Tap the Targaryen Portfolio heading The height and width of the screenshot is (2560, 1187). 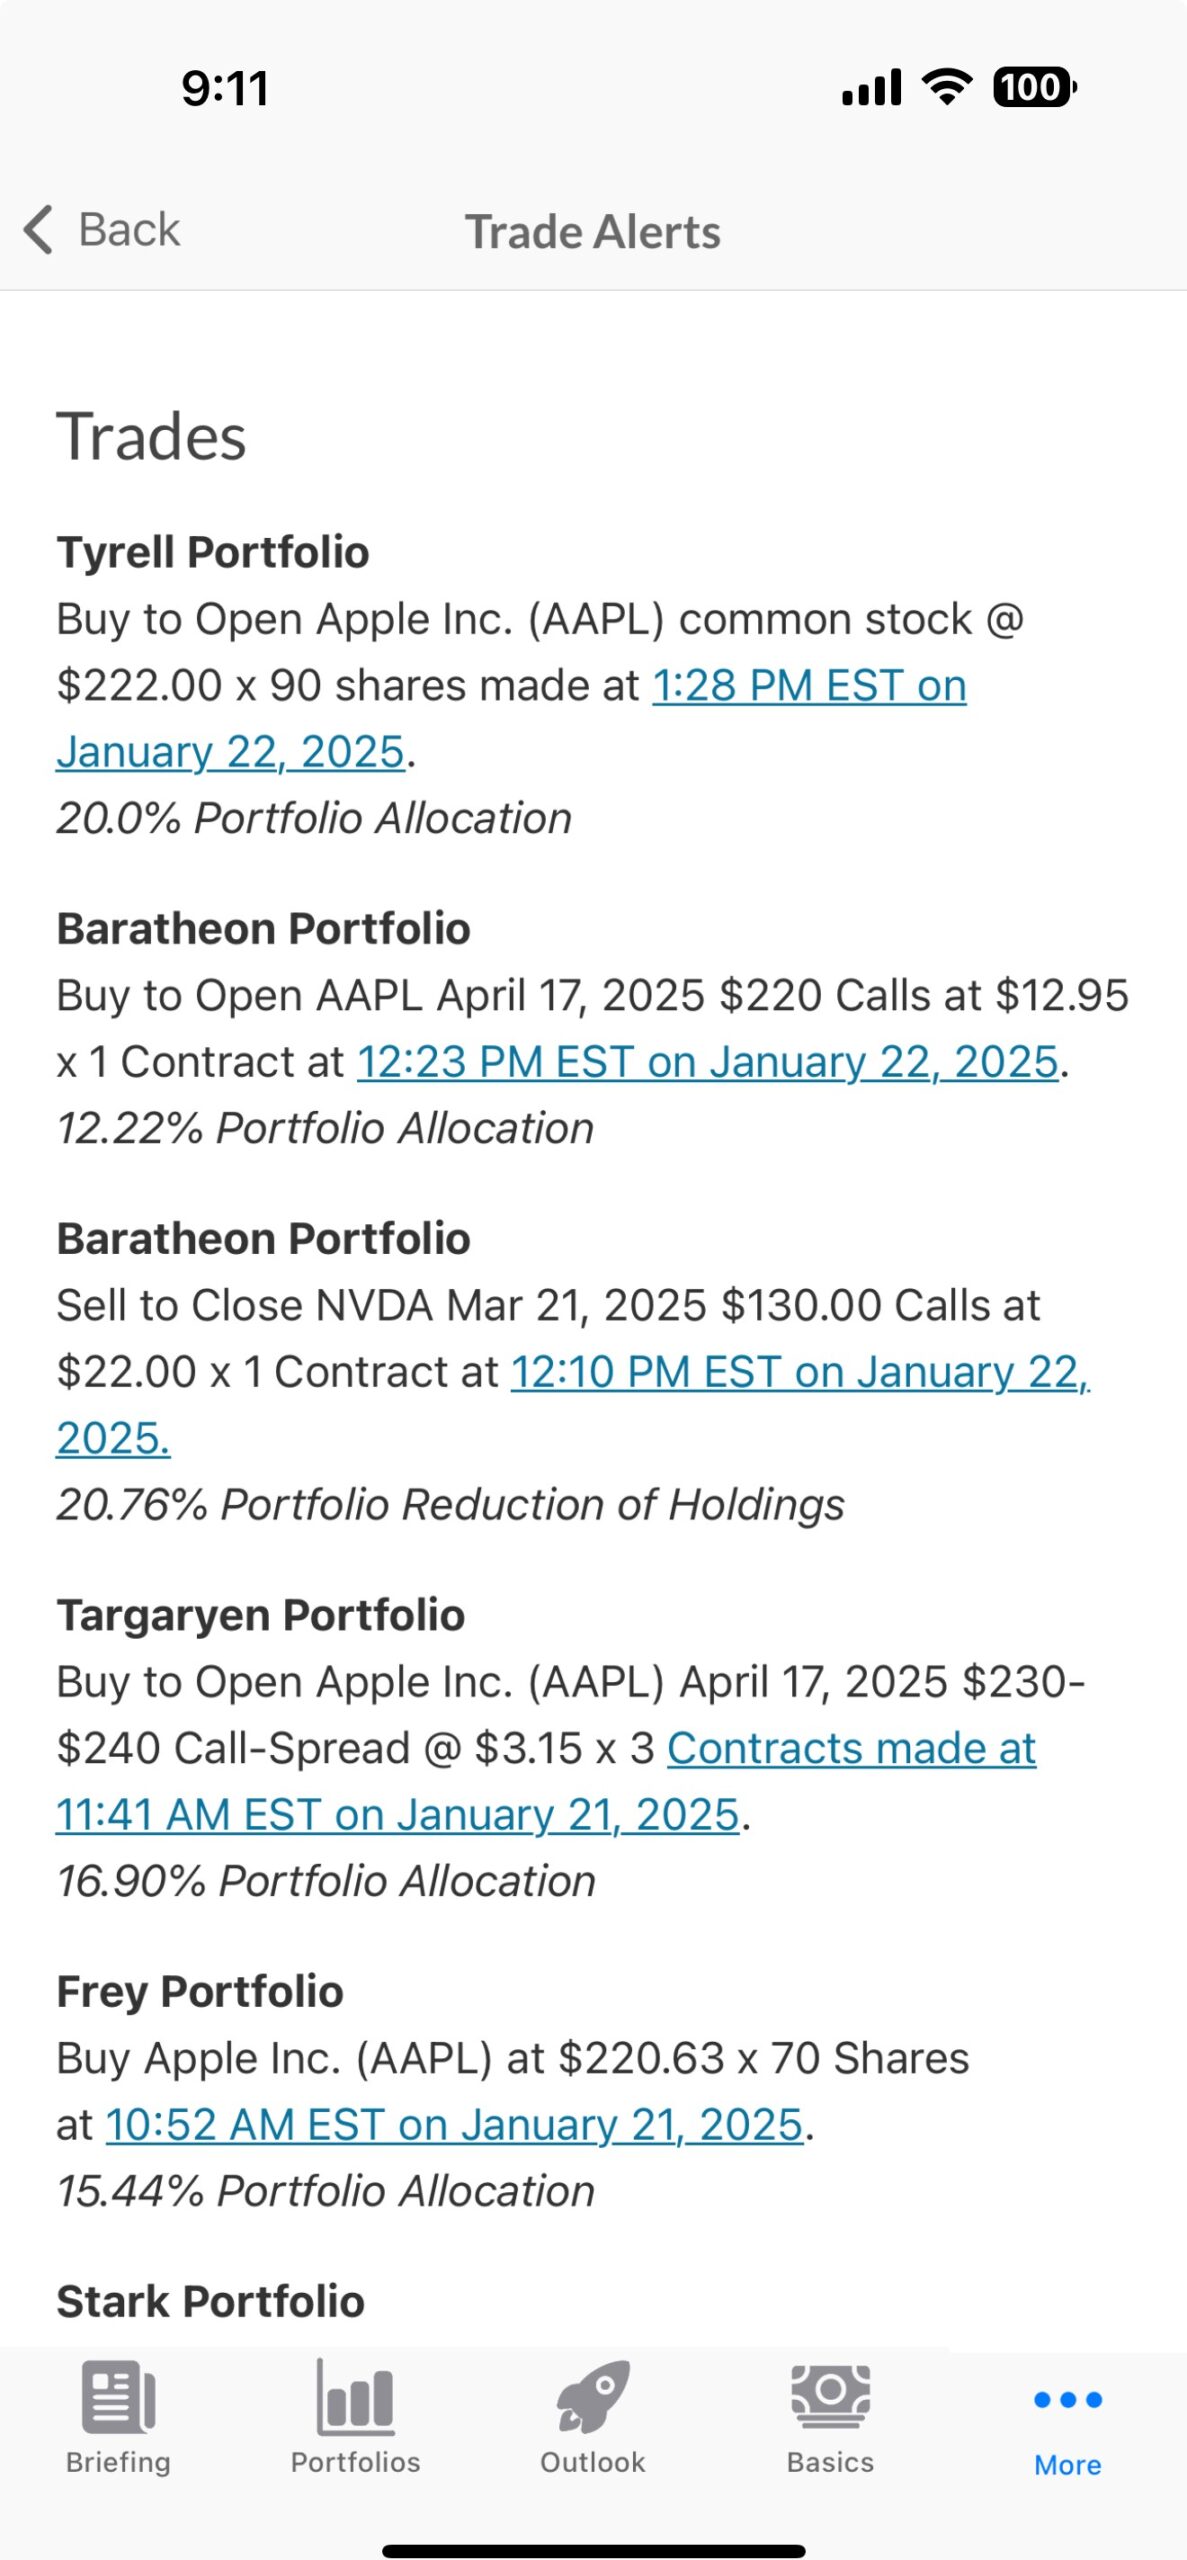click(x=261, y=1615)
